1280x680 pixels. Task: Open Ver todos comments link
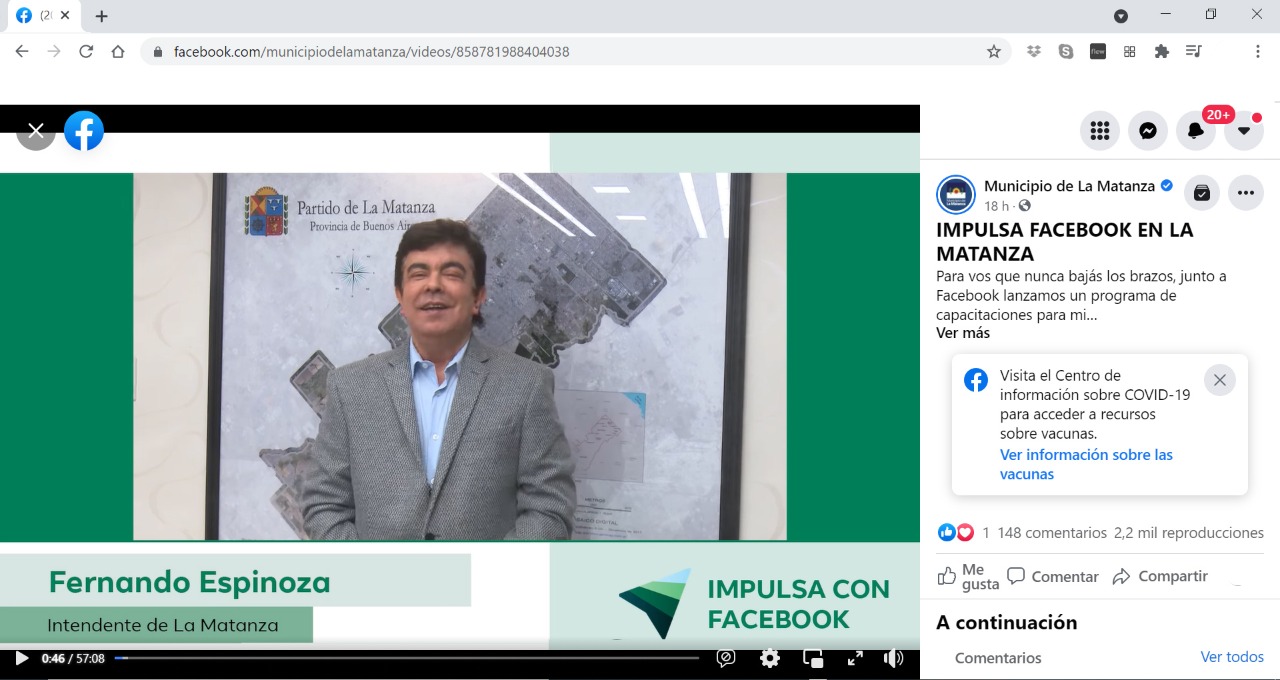point(1232,657)
